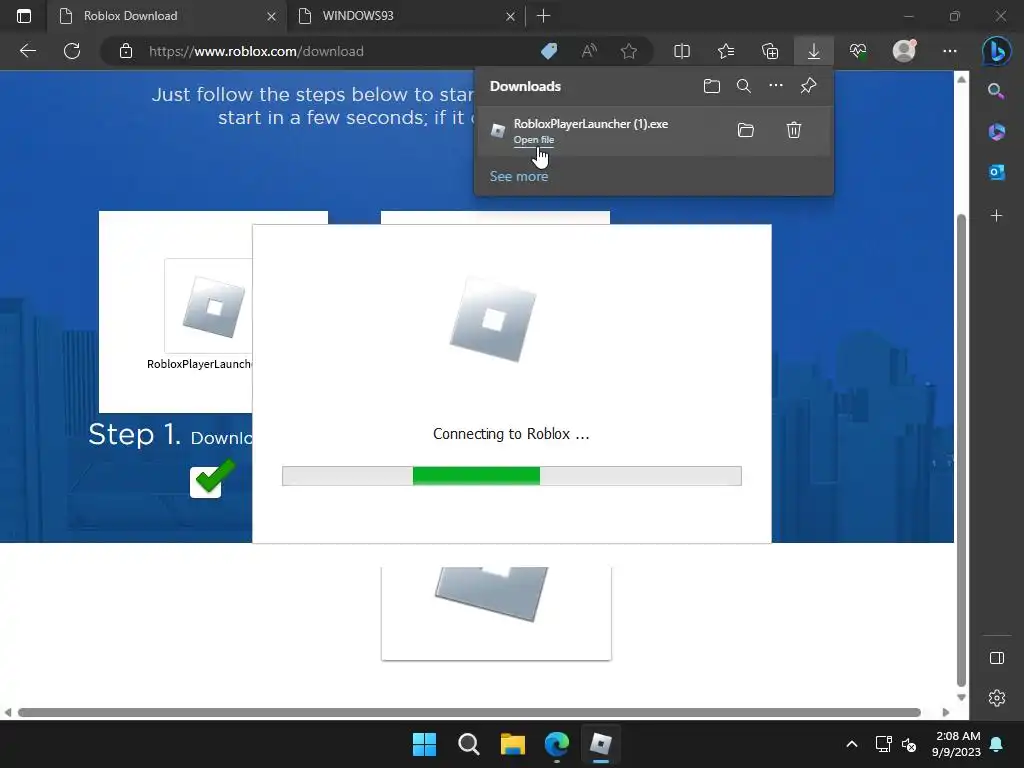
Task: Click the scroll up arrow
Action: click(x=961, y=79)
